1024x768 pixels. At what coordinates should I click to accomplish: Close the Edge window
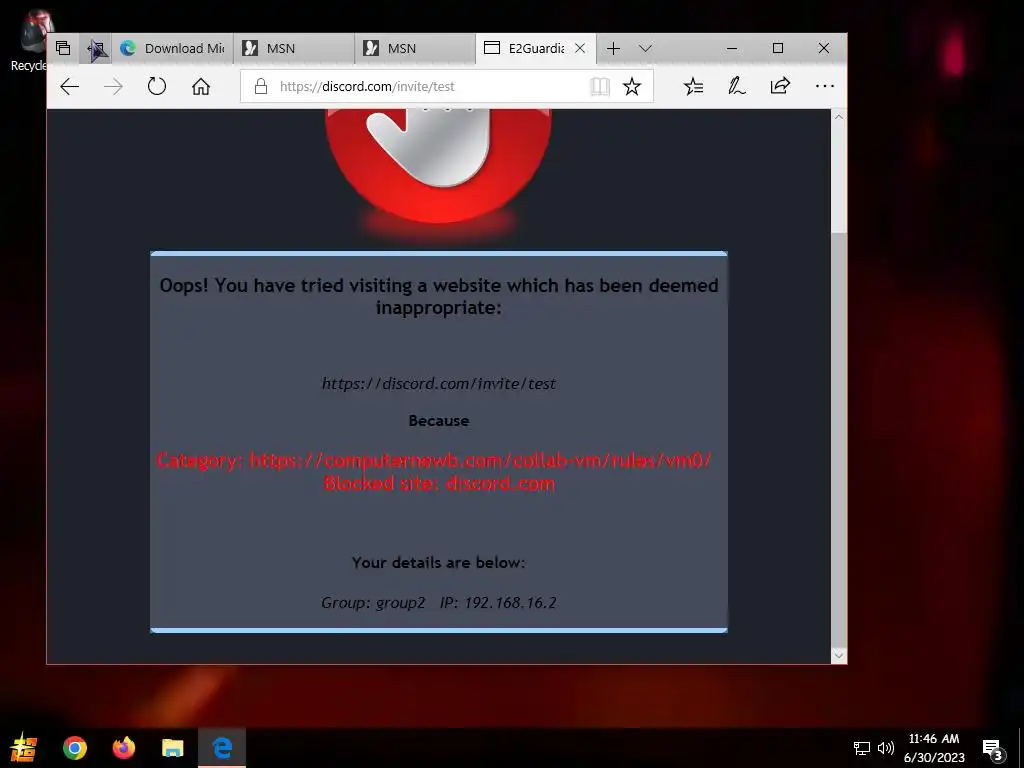(x=824, y=48)
